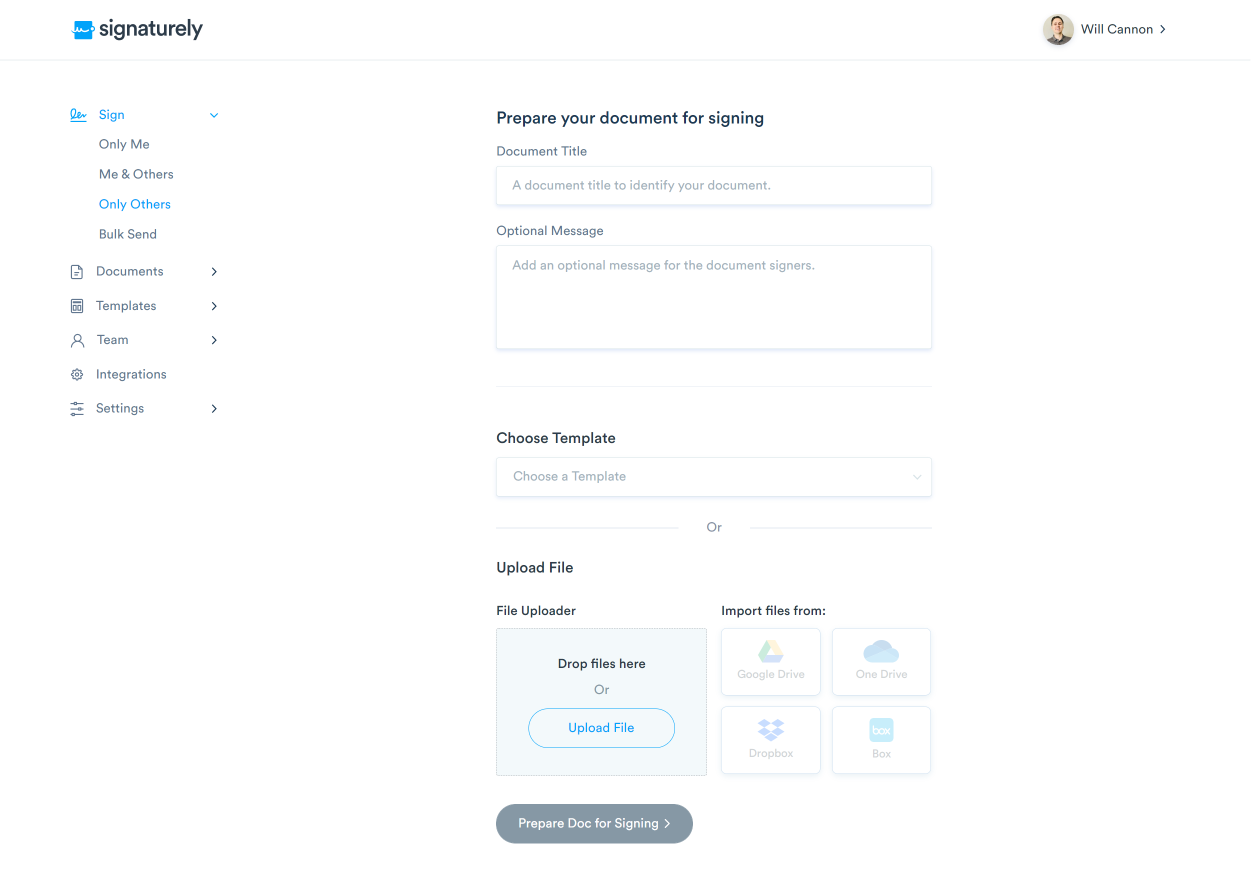This screenshot has height=878, width=1251.
Task: Click the Documents file icon
Action: (77, 272)
